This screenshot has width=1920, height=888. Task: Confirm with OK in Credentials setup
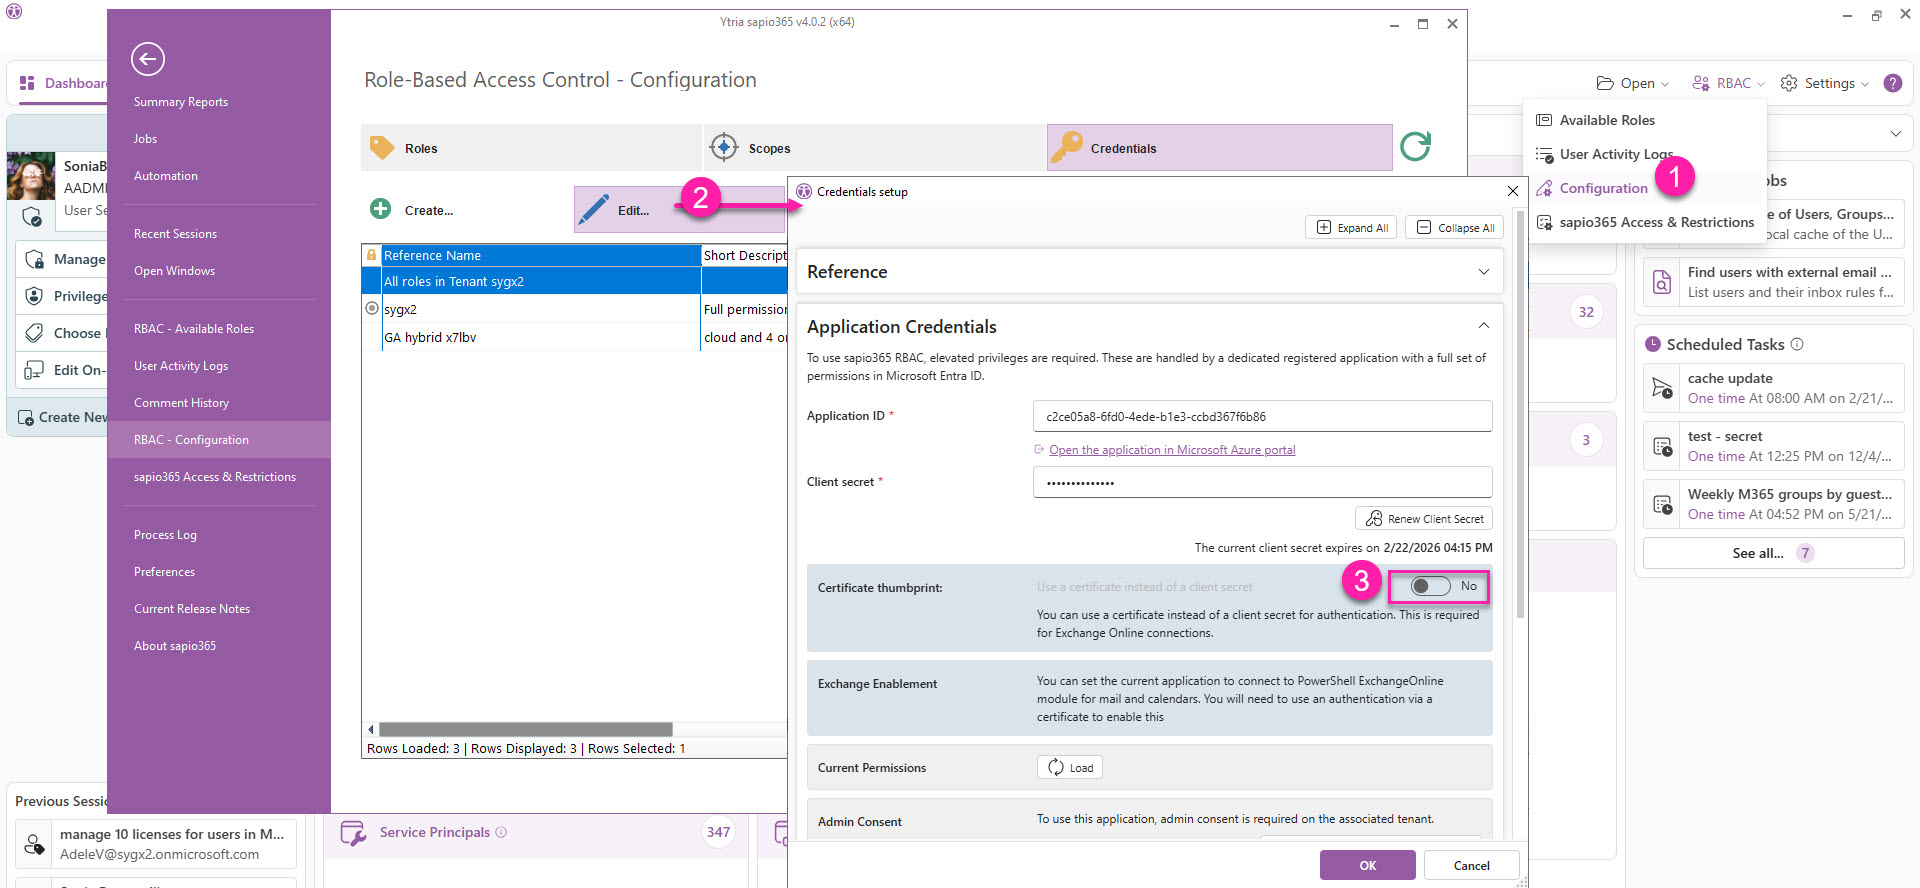coord(1367,865)
